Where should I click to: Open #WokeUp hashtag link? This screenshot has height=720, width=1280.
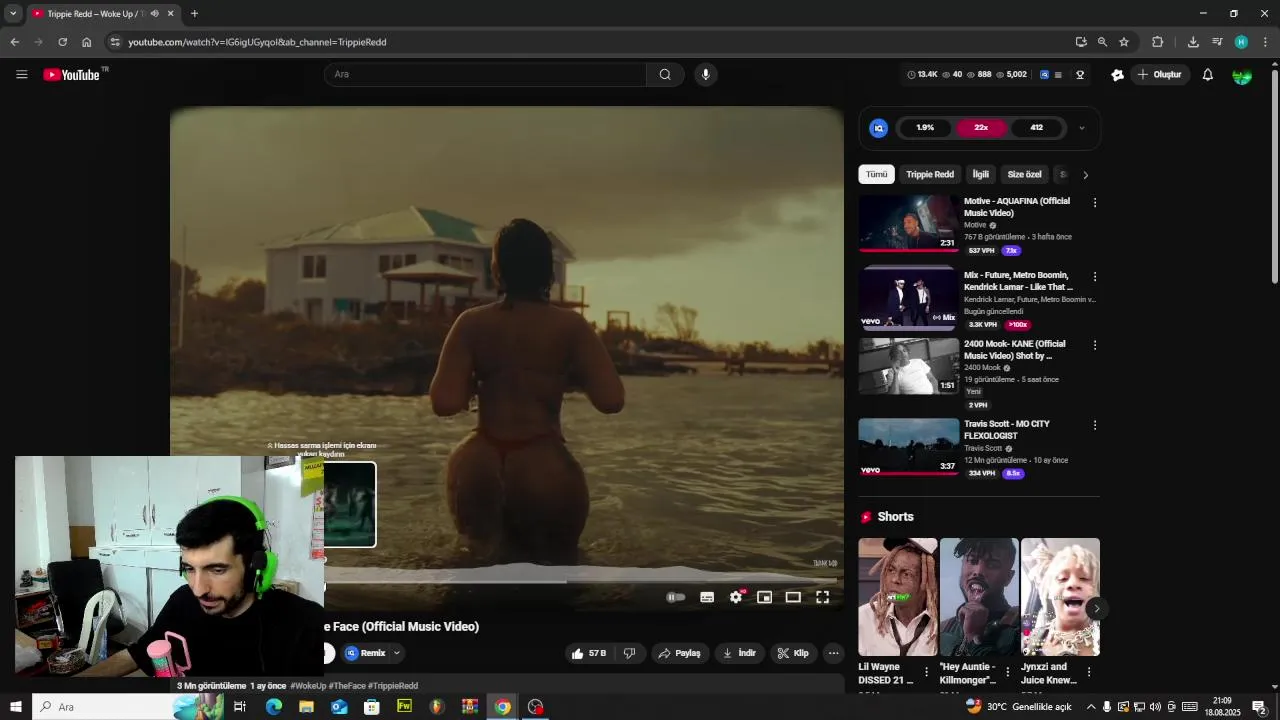click(307, 686)
